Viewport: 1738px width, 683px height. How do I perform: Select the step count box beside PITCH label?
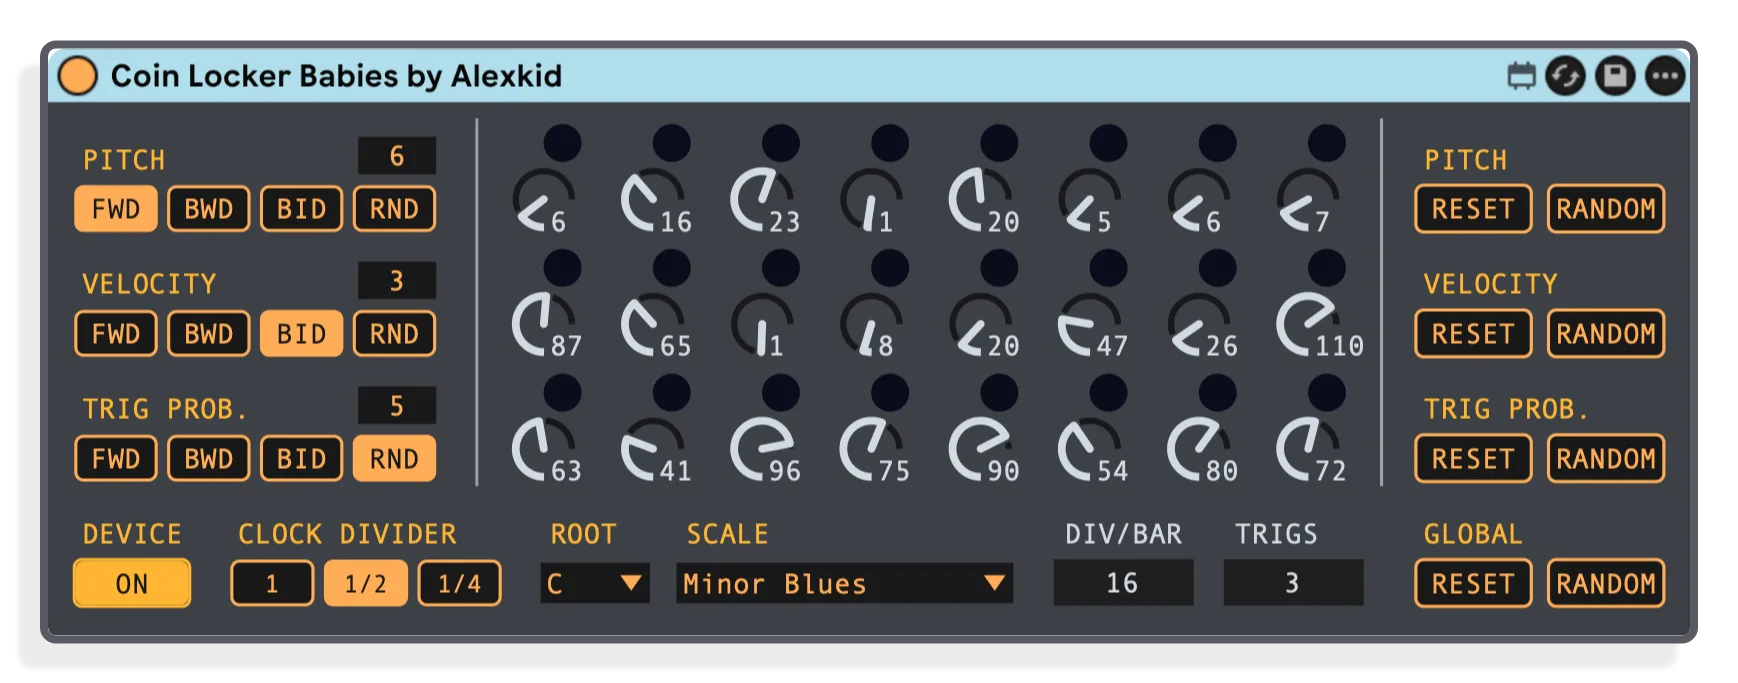(x=397, y=156)
